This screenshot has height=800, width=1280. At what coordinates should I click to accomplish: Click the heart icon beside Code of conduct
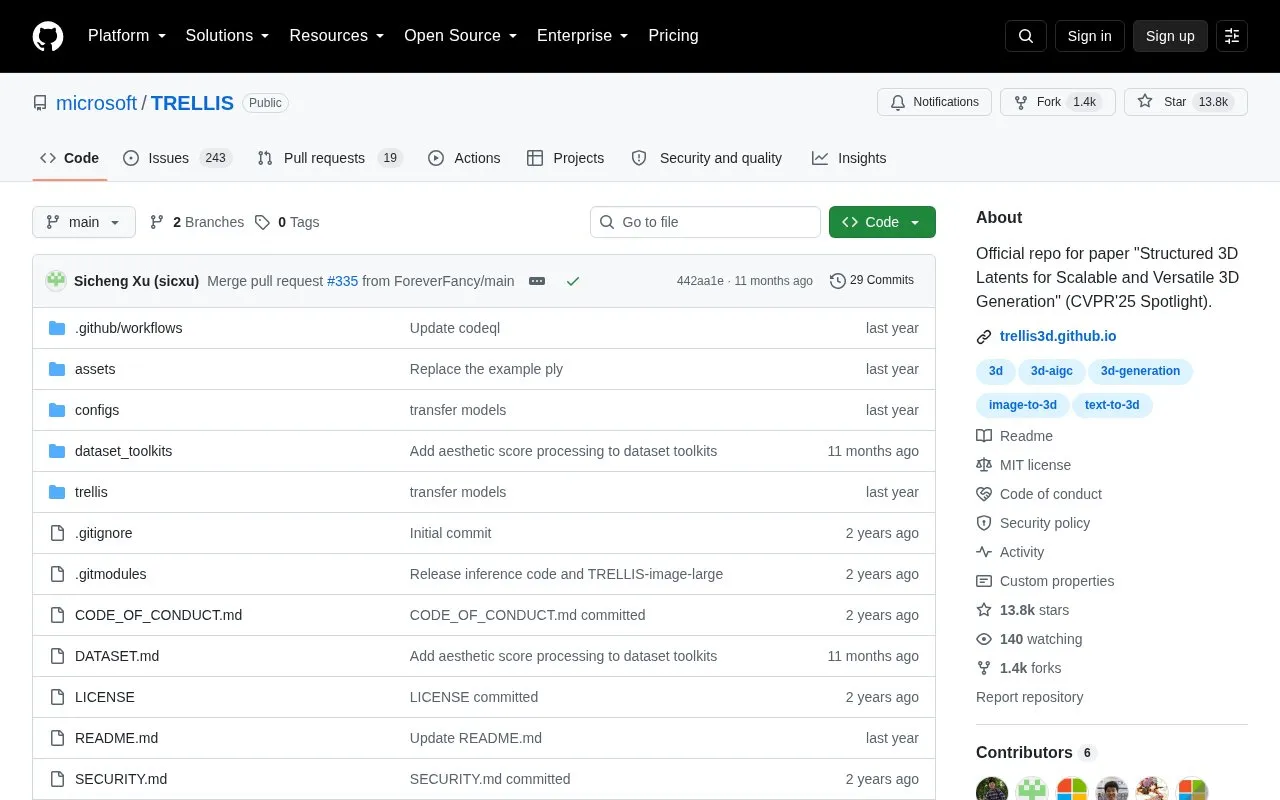click(984, 494)
